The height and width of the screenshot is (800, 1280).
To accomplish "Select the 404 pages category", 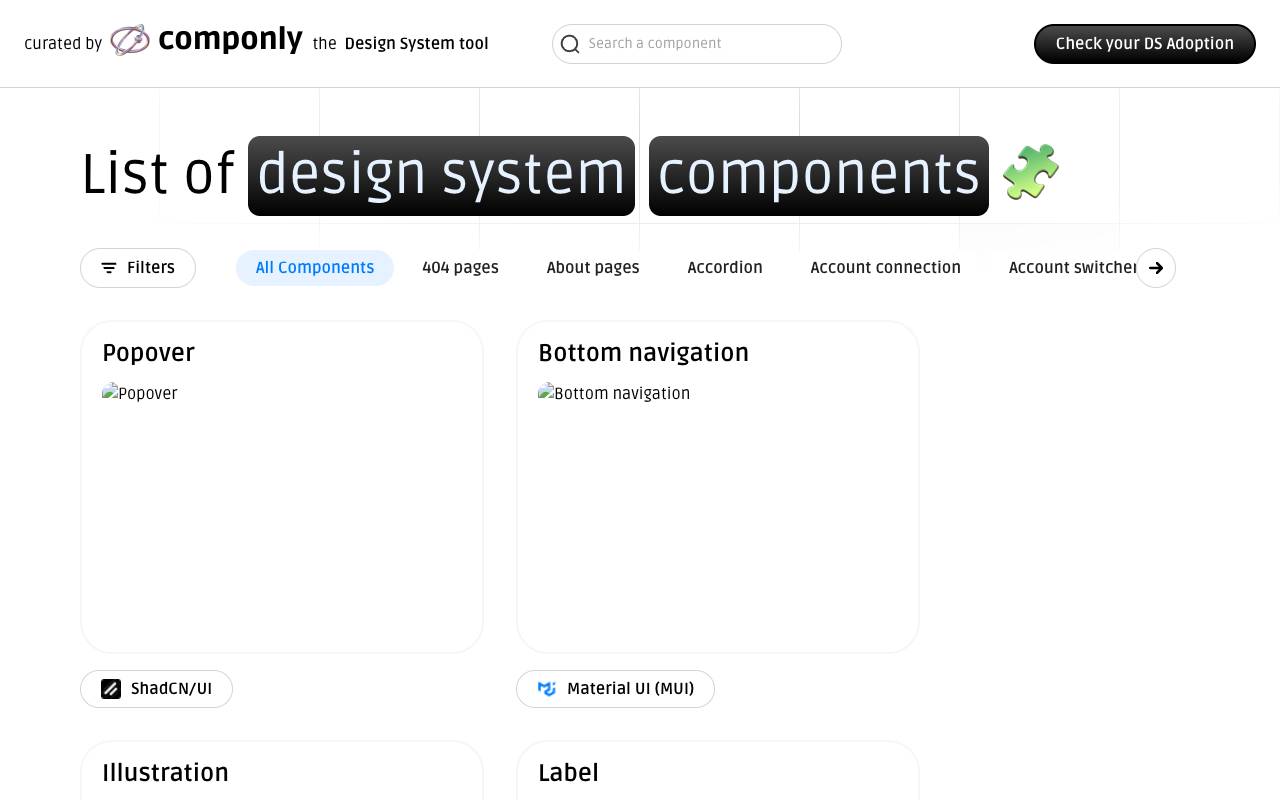I will (460, 268).
